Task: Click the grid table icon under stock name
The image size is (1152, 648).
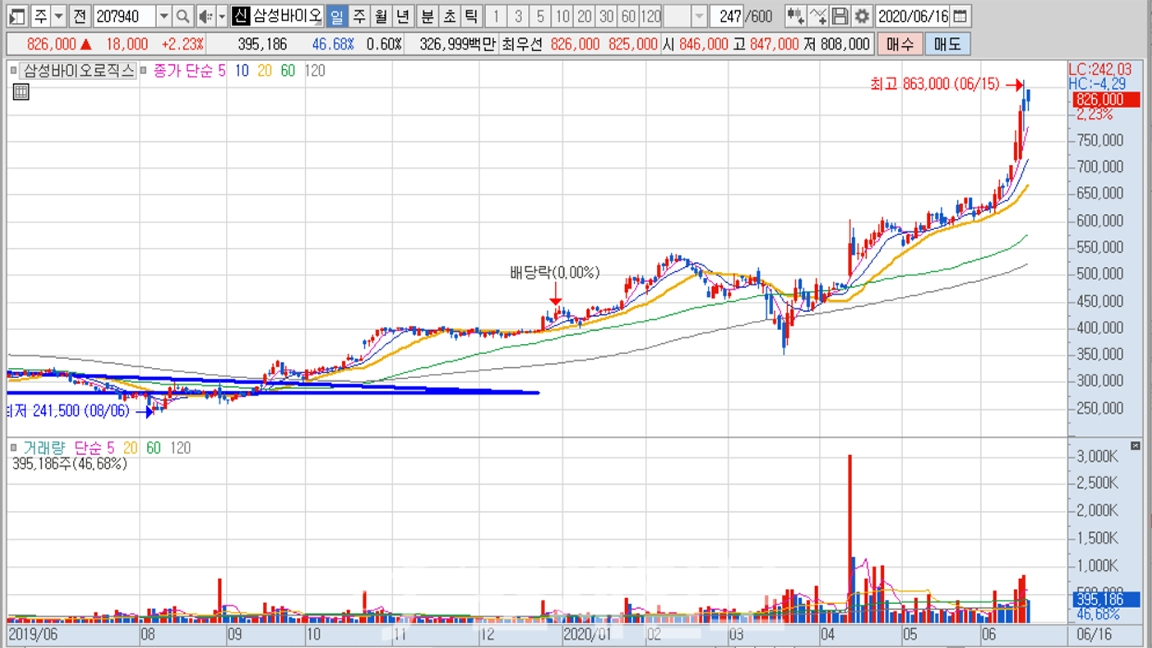Action: (x=21, y=92)
